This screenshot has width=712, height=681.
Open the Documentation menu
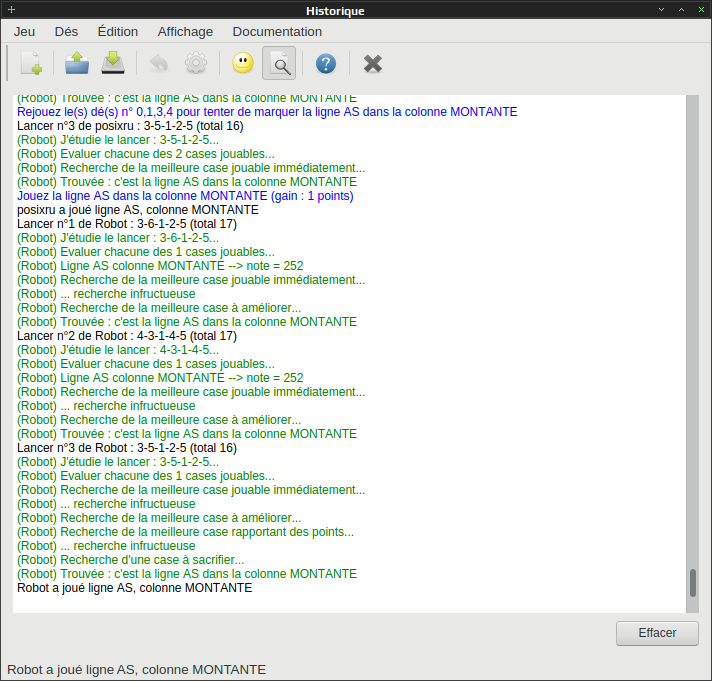277,32
